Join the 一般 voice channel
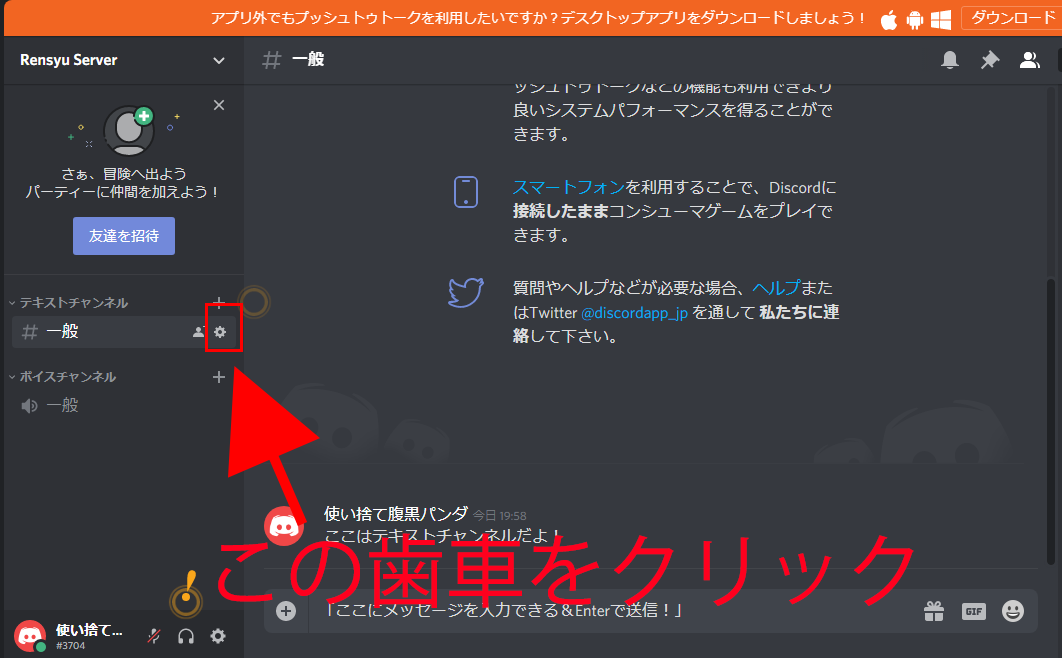Viewport: 1062px width, 658px height. 122,405
